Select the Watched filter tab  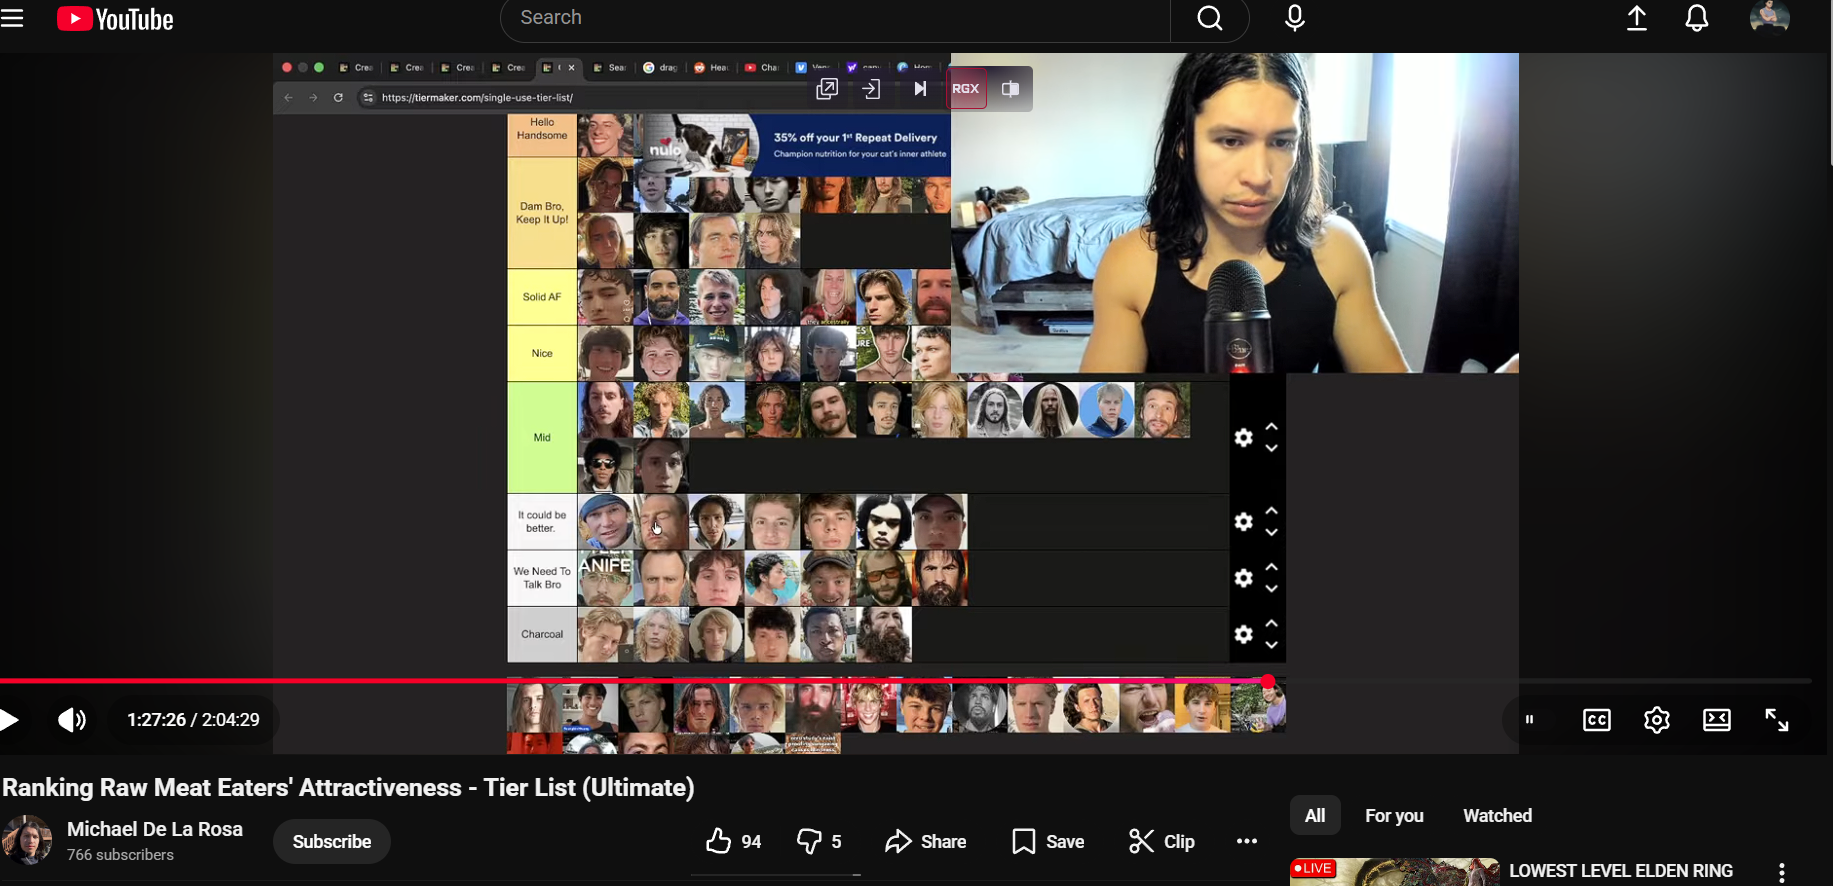coord(1497,816)
